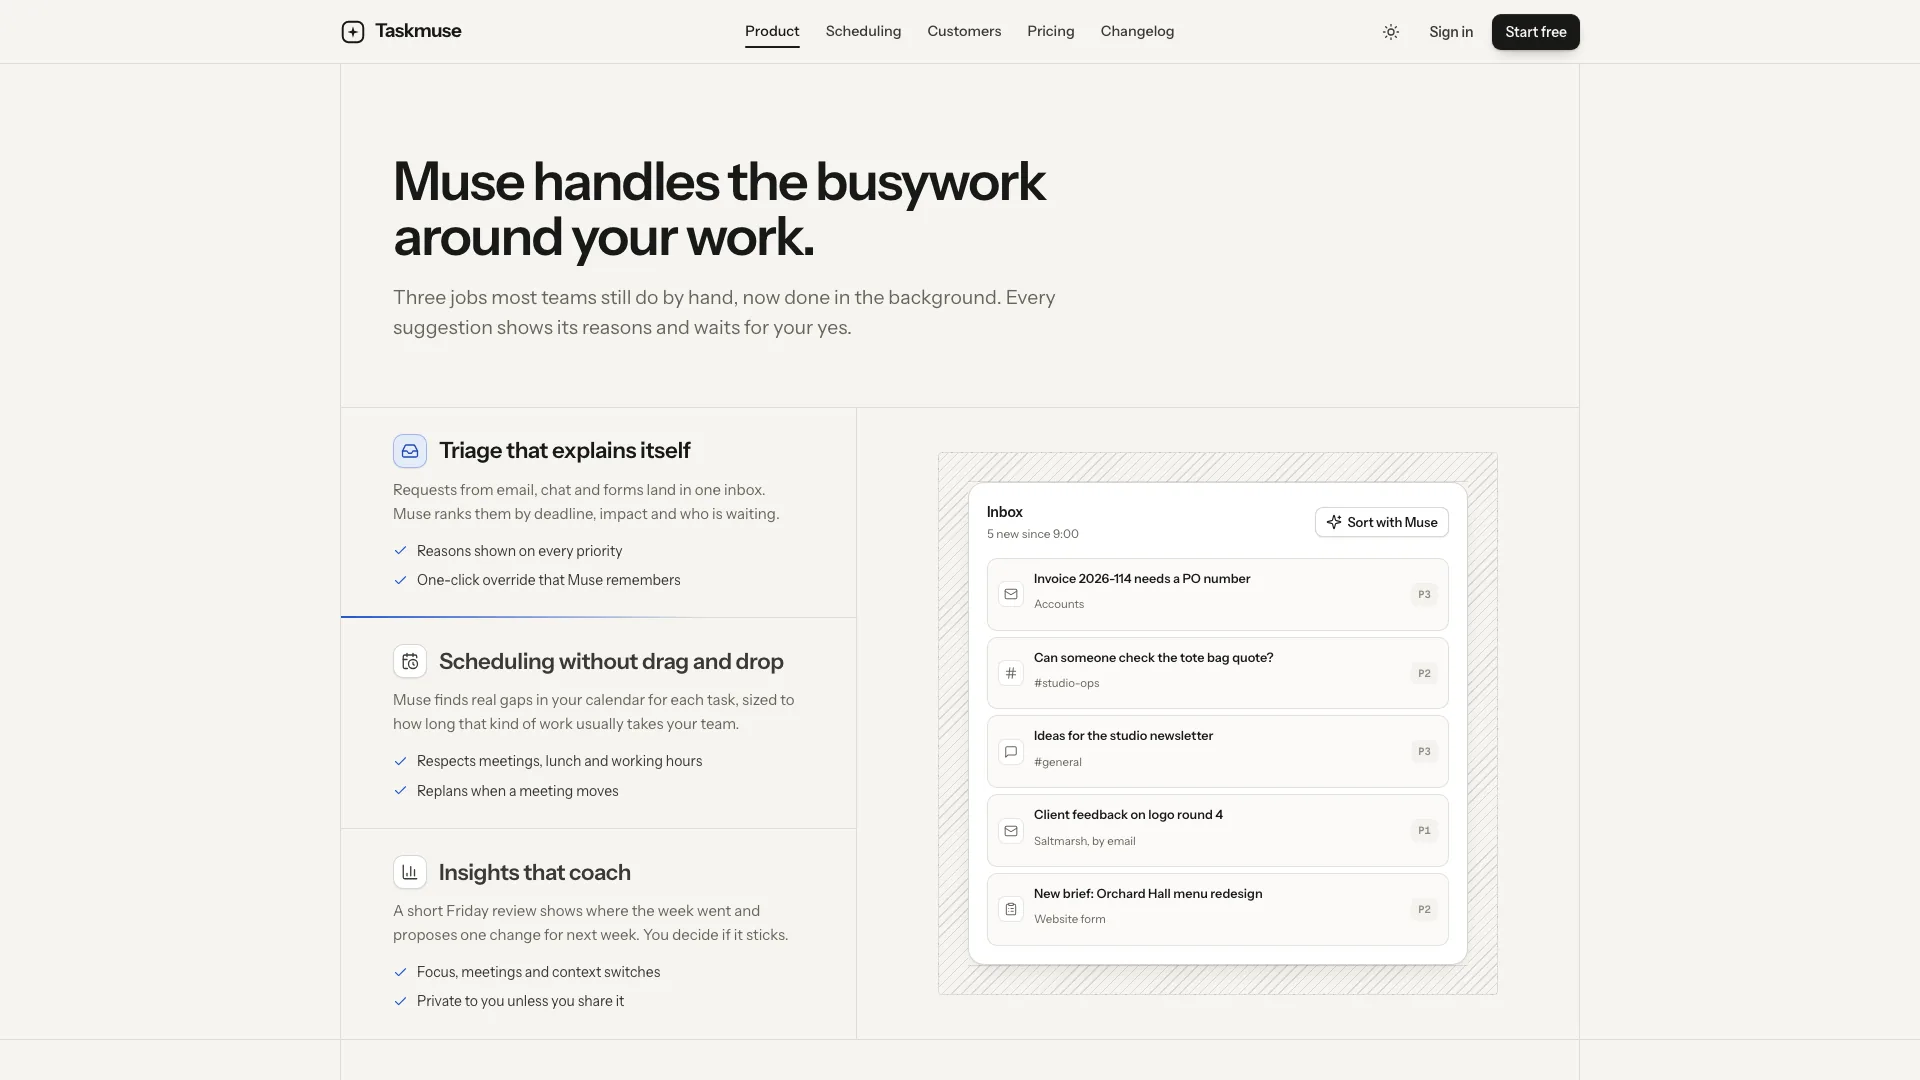Click 'Private to you unless you share it'

coord(520,1001)
